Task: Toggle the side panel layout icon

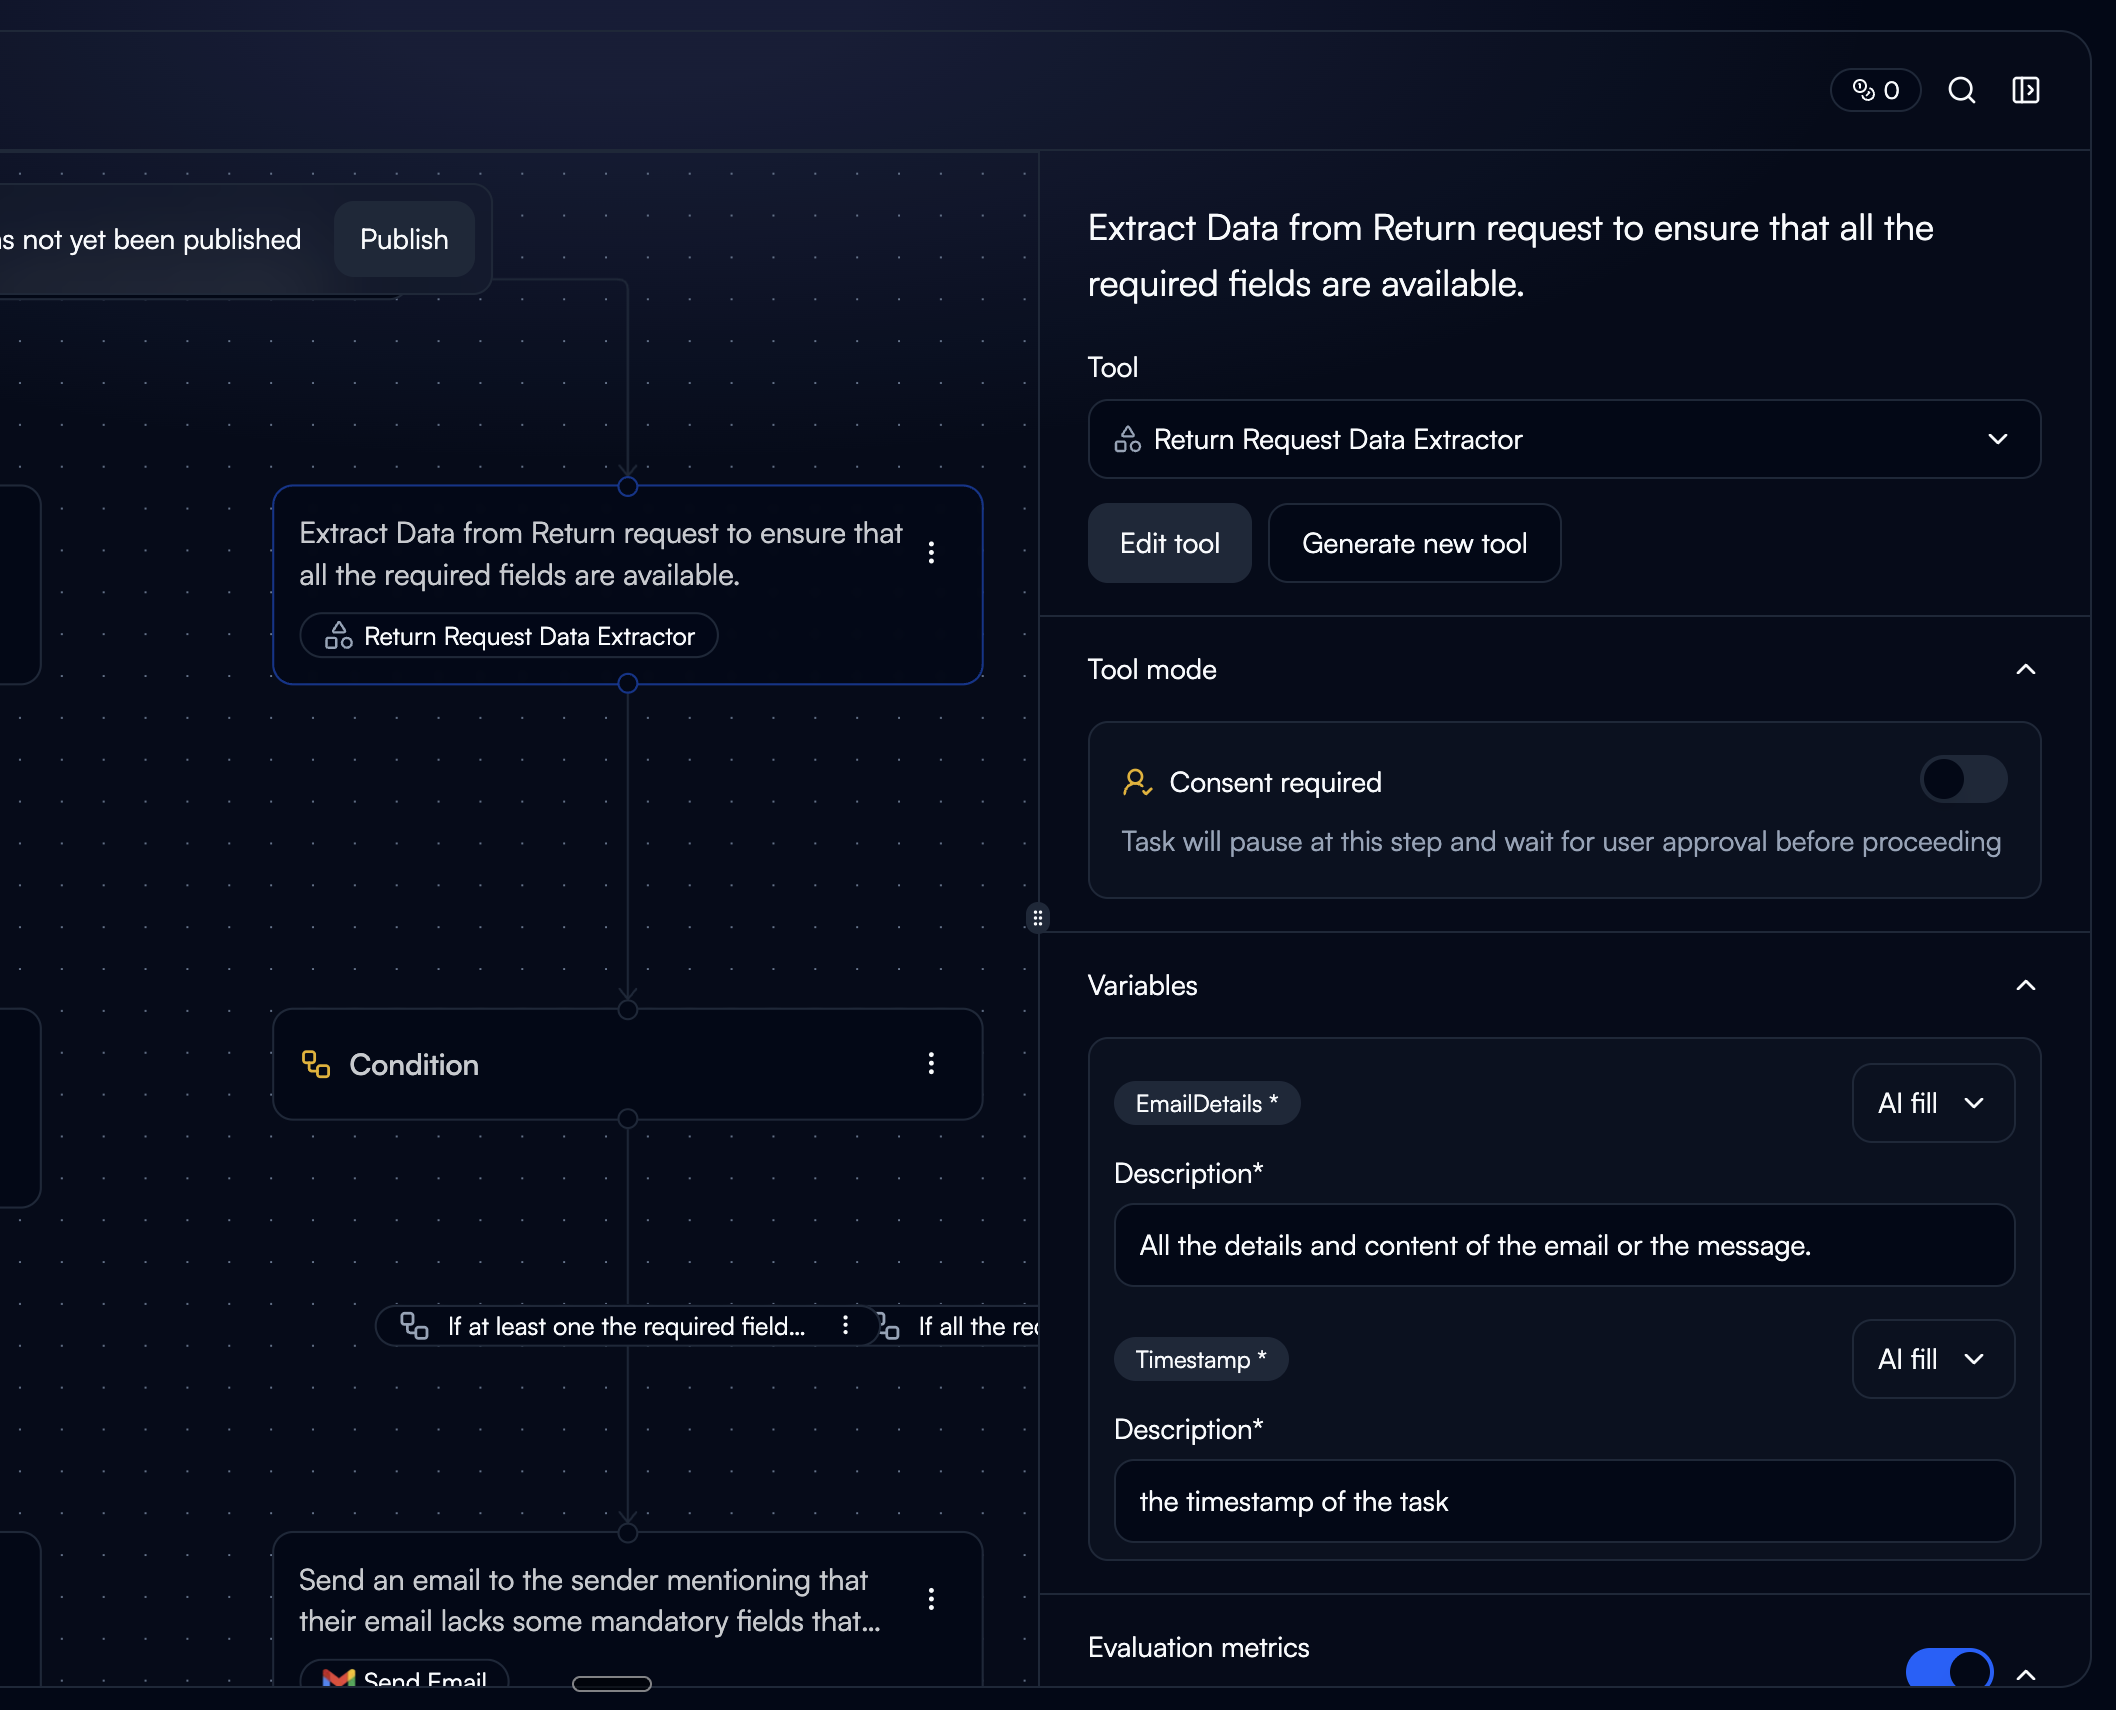Action: 2025,90
